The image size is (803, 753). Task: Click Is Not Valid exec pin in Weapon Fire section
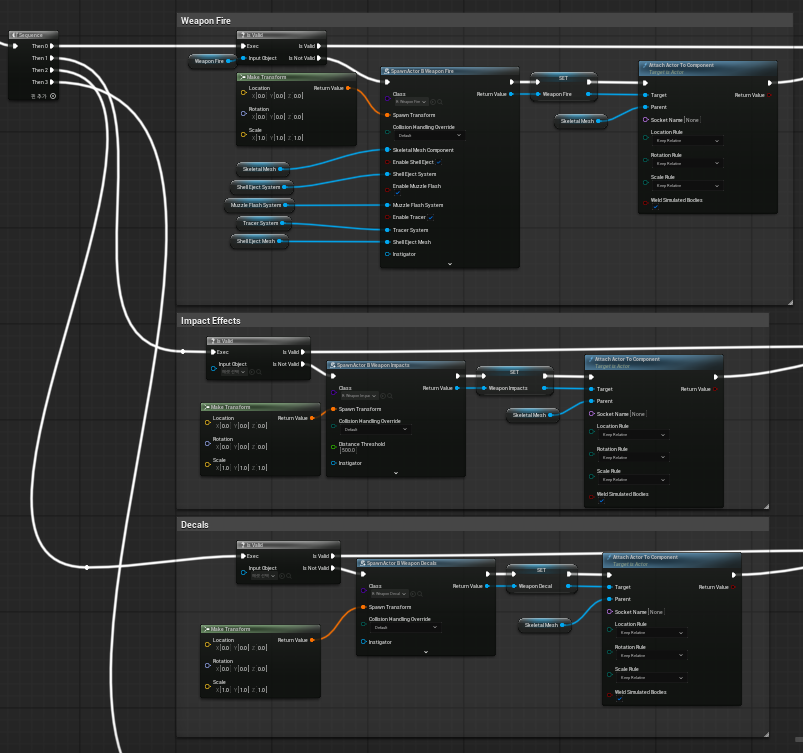[319, 58]
